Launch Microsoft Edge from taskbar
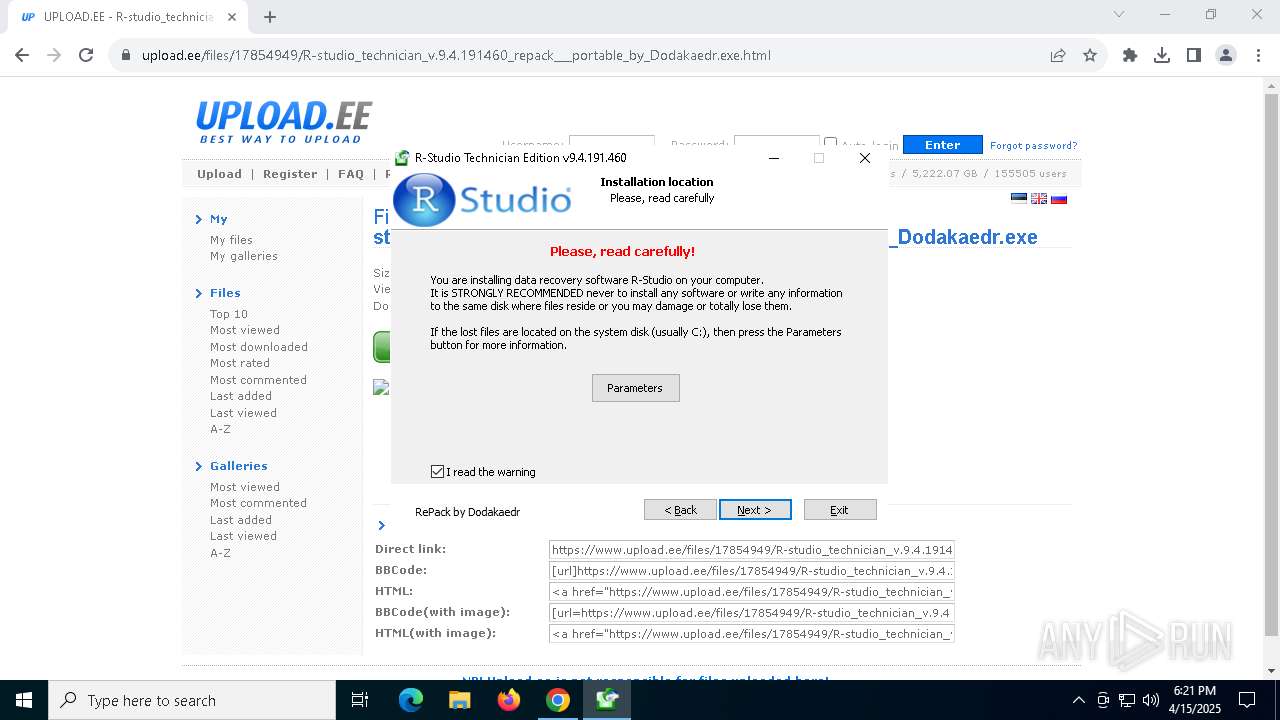Screen dimensions: 1280x720 [x=411, y=700]
